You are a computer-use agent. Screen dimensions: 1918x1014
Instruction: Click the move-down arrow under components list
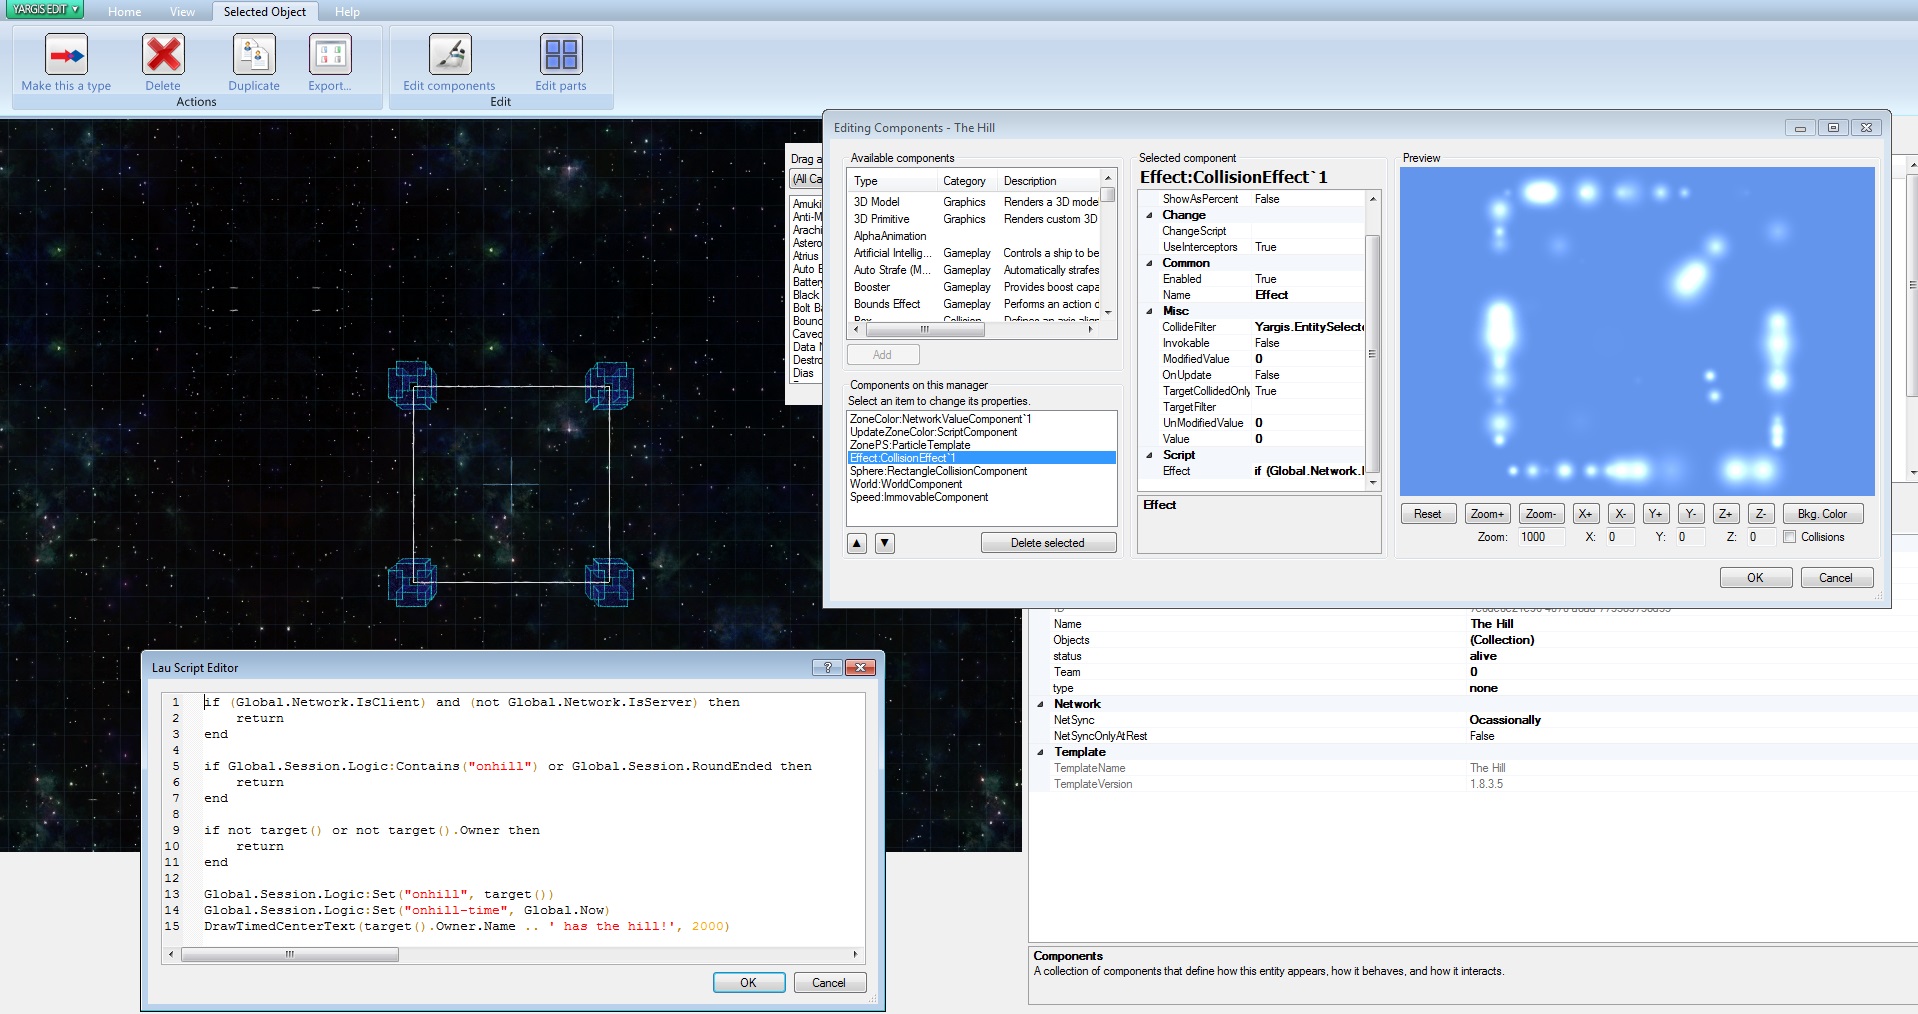883,542
